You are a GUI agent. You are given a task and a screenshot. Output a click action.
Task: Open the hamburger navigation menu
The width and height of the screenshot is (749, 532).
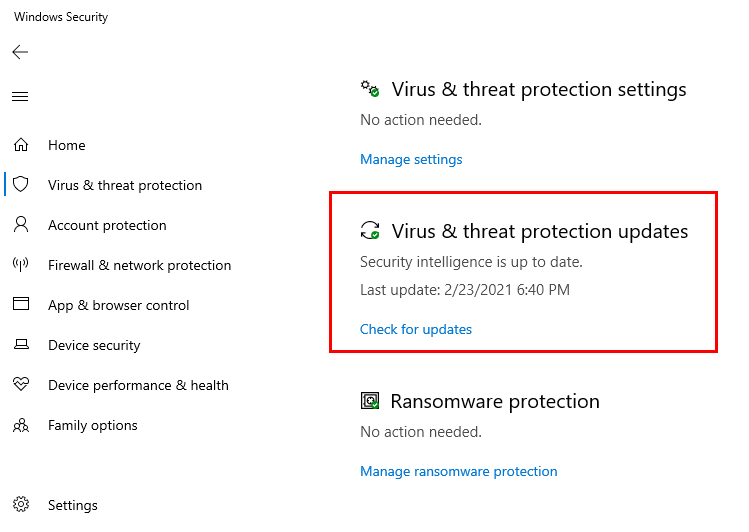20,96
